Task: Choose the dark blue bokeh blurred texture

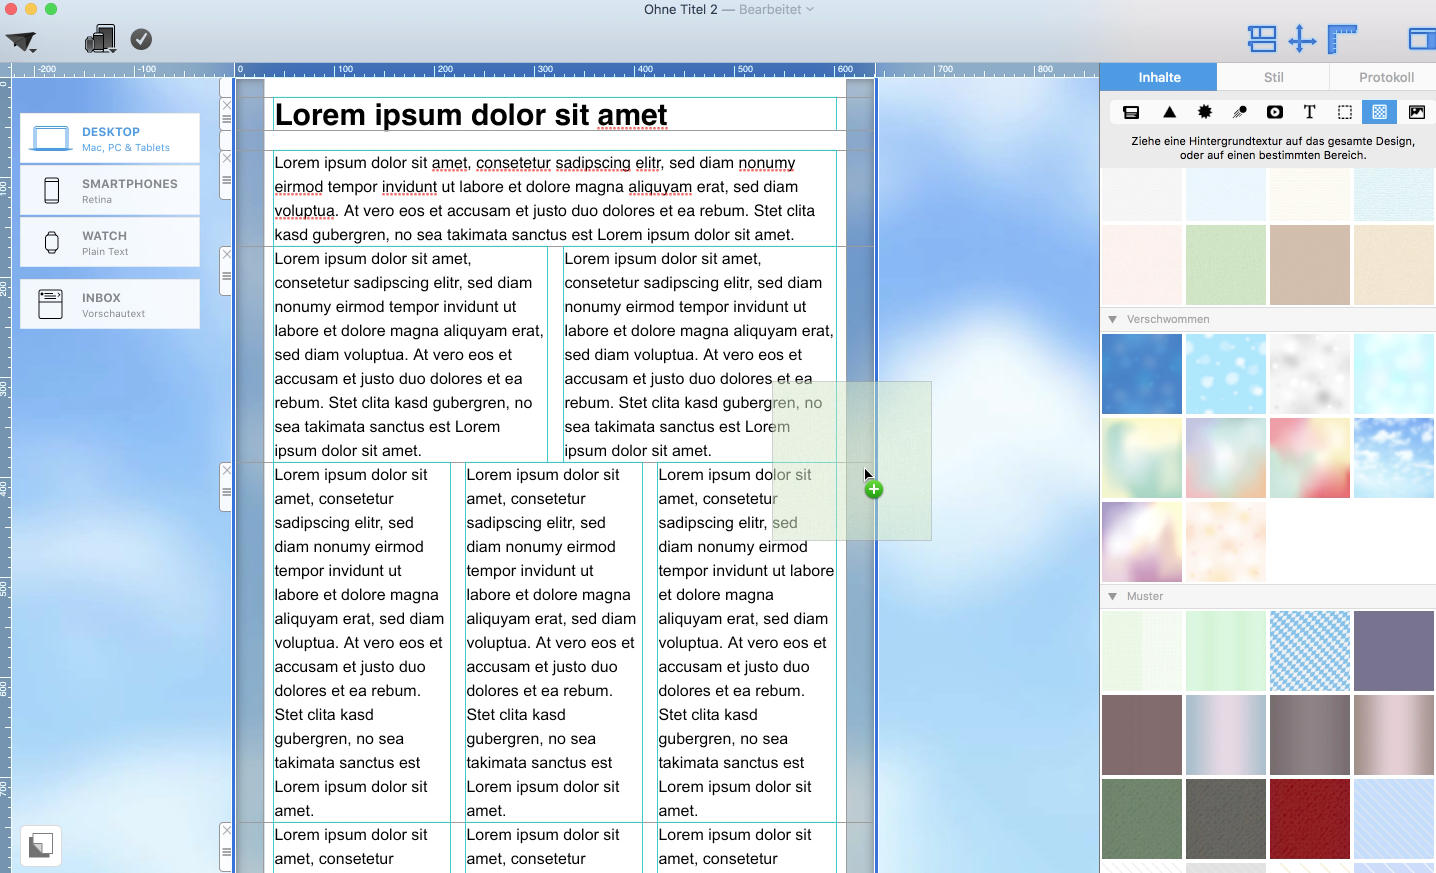Action: pyautogui.click(x=1142, y=374)
